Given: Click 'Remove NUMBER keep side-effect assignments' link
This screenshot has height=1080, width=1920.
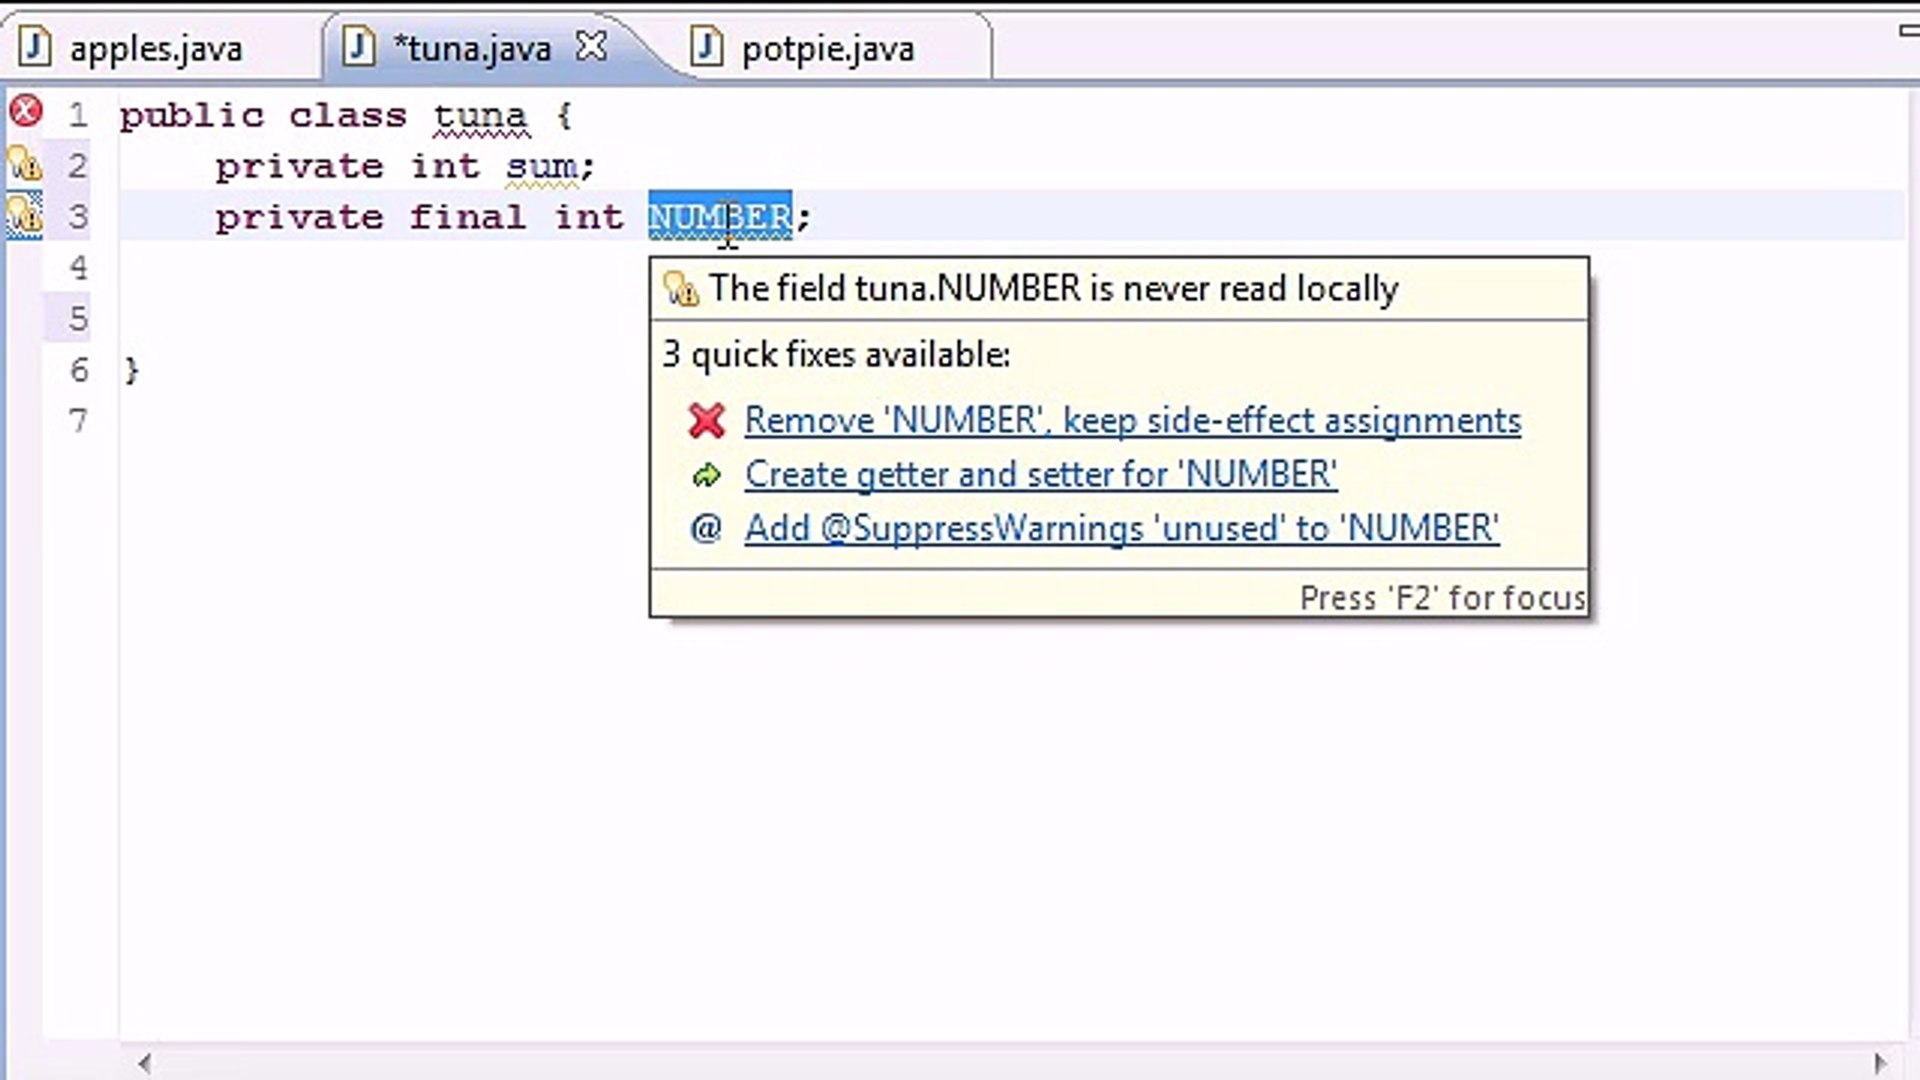Looking at the screenshot, I should 1133,419.
